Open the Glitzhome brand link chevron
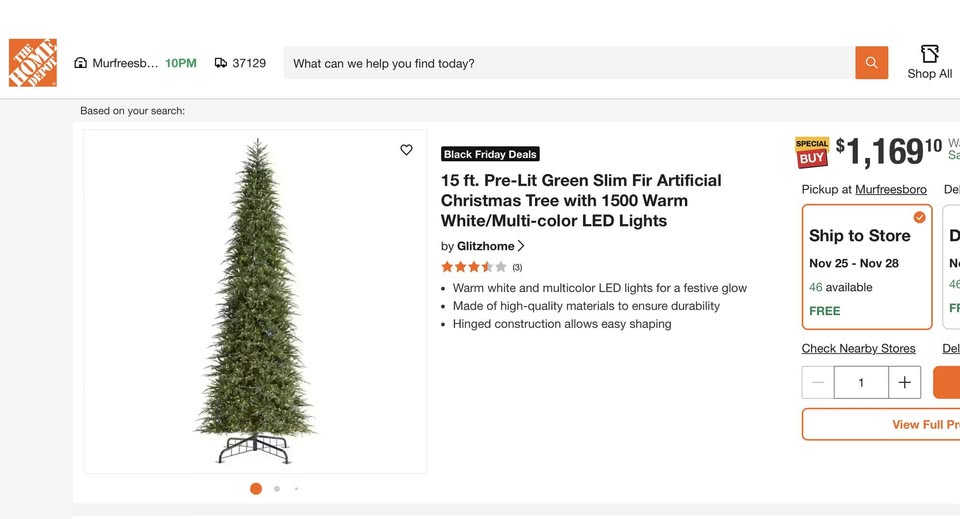The image size is (960, 519). pos(521,246)
